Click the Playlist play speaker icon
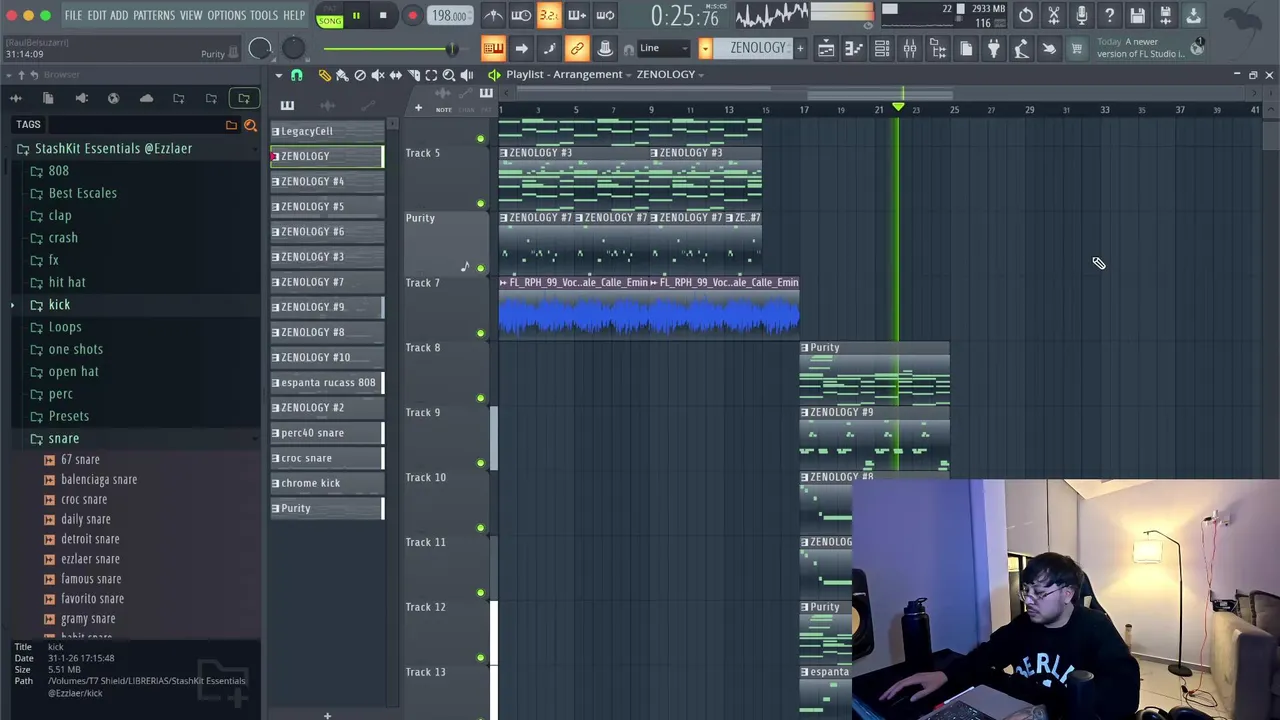Screen dimensions: 1280x720 tap(467, 75)
